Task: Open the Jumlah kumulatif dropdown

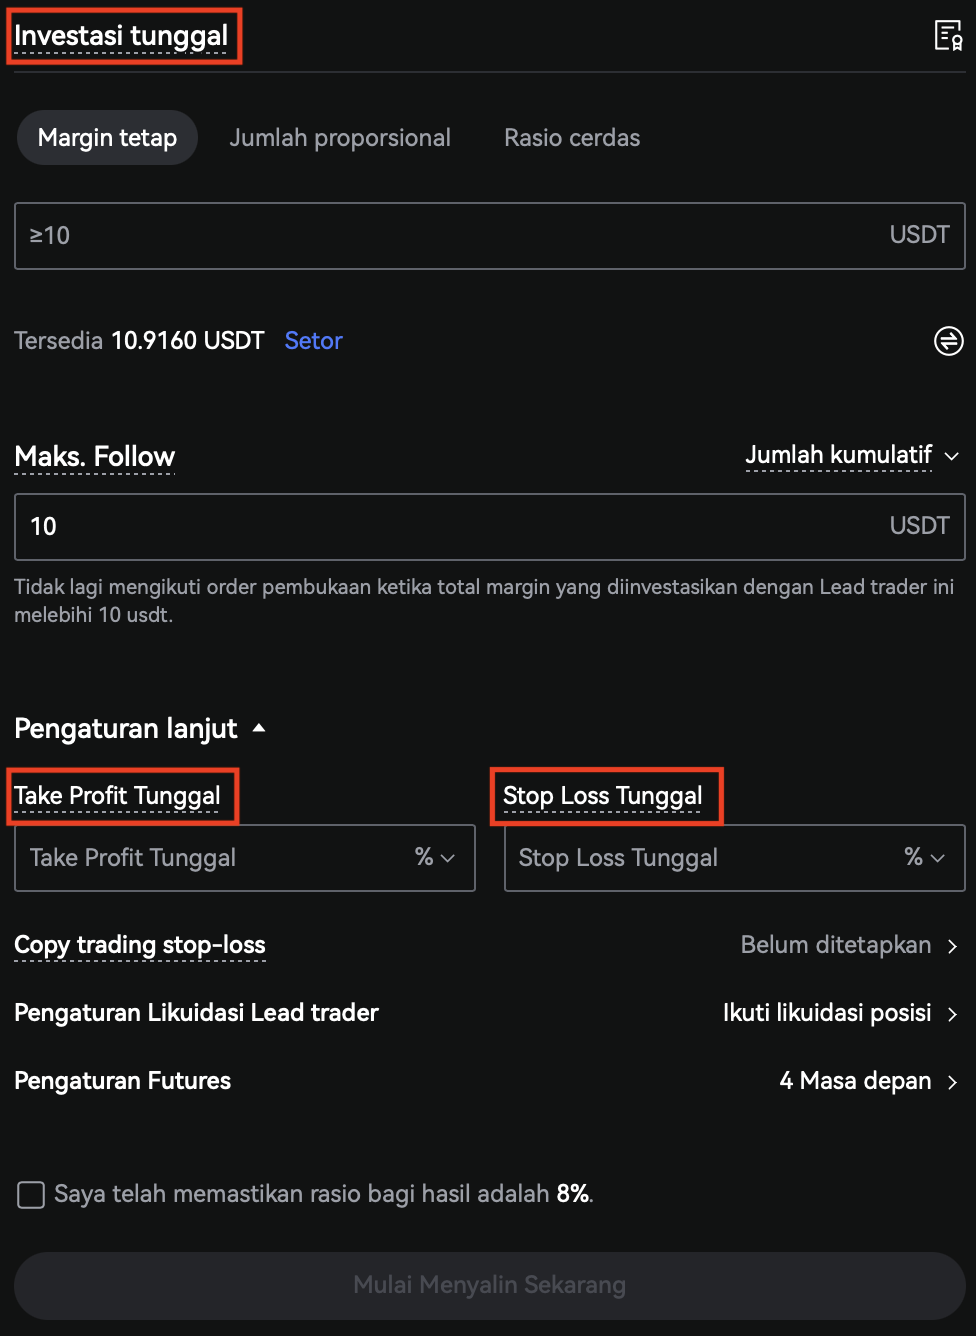Action: [852, 456]
